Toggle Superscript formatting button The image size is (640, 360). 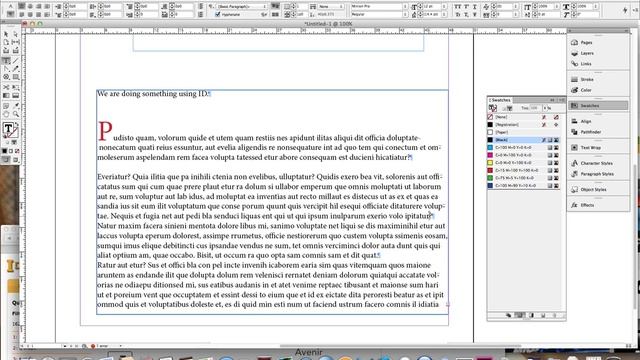pyautogui.click(x=466, y=7)
